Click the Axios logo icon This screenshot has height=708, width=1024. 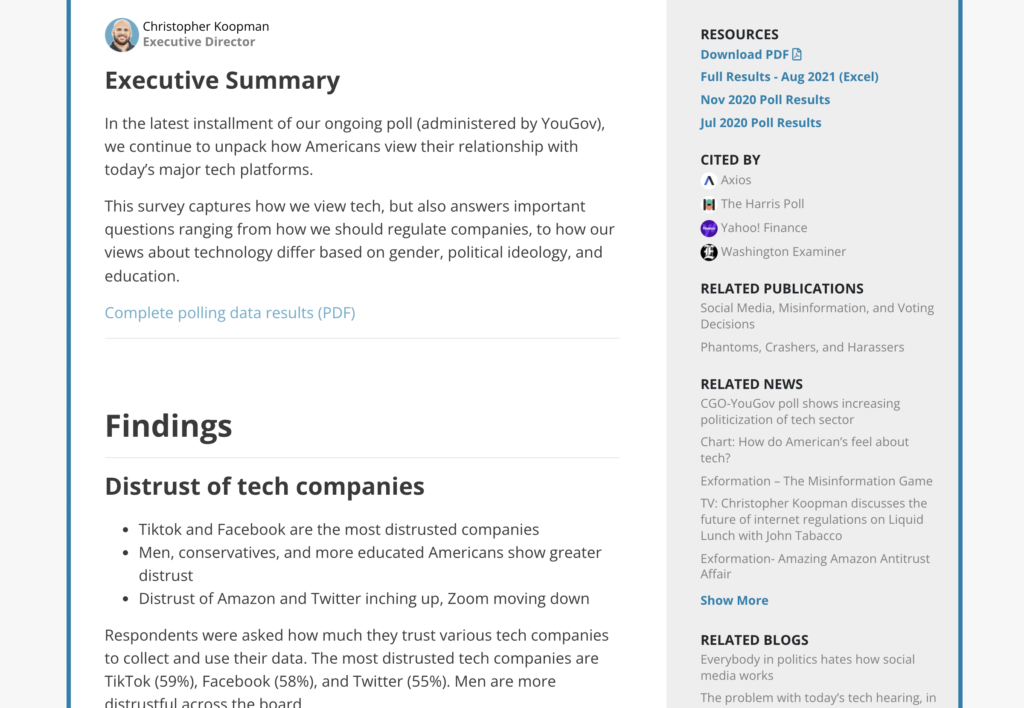click(709, 180)
